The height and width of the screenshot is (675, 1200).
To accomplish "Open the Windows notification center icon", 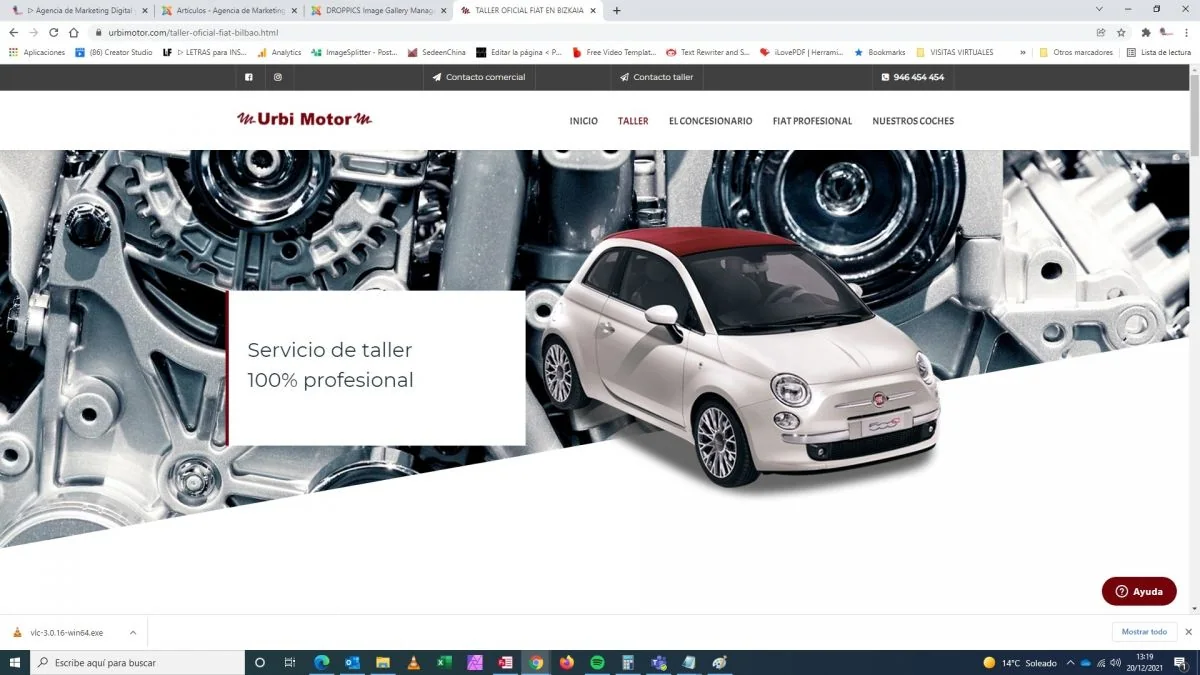I will pos(1180,662).
